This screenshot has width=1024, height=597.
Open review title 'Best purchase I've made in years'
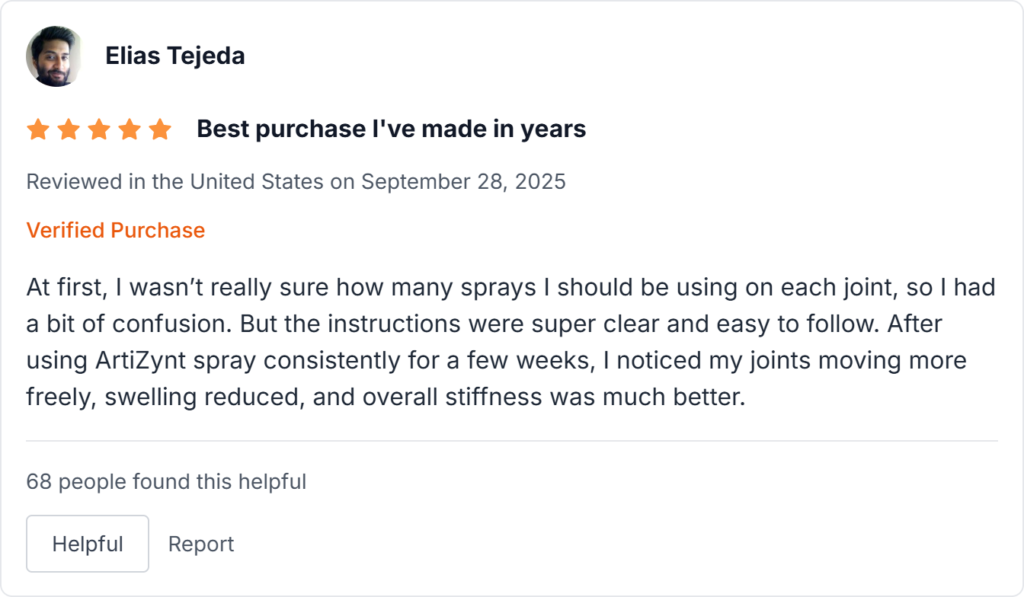point(391,129)
